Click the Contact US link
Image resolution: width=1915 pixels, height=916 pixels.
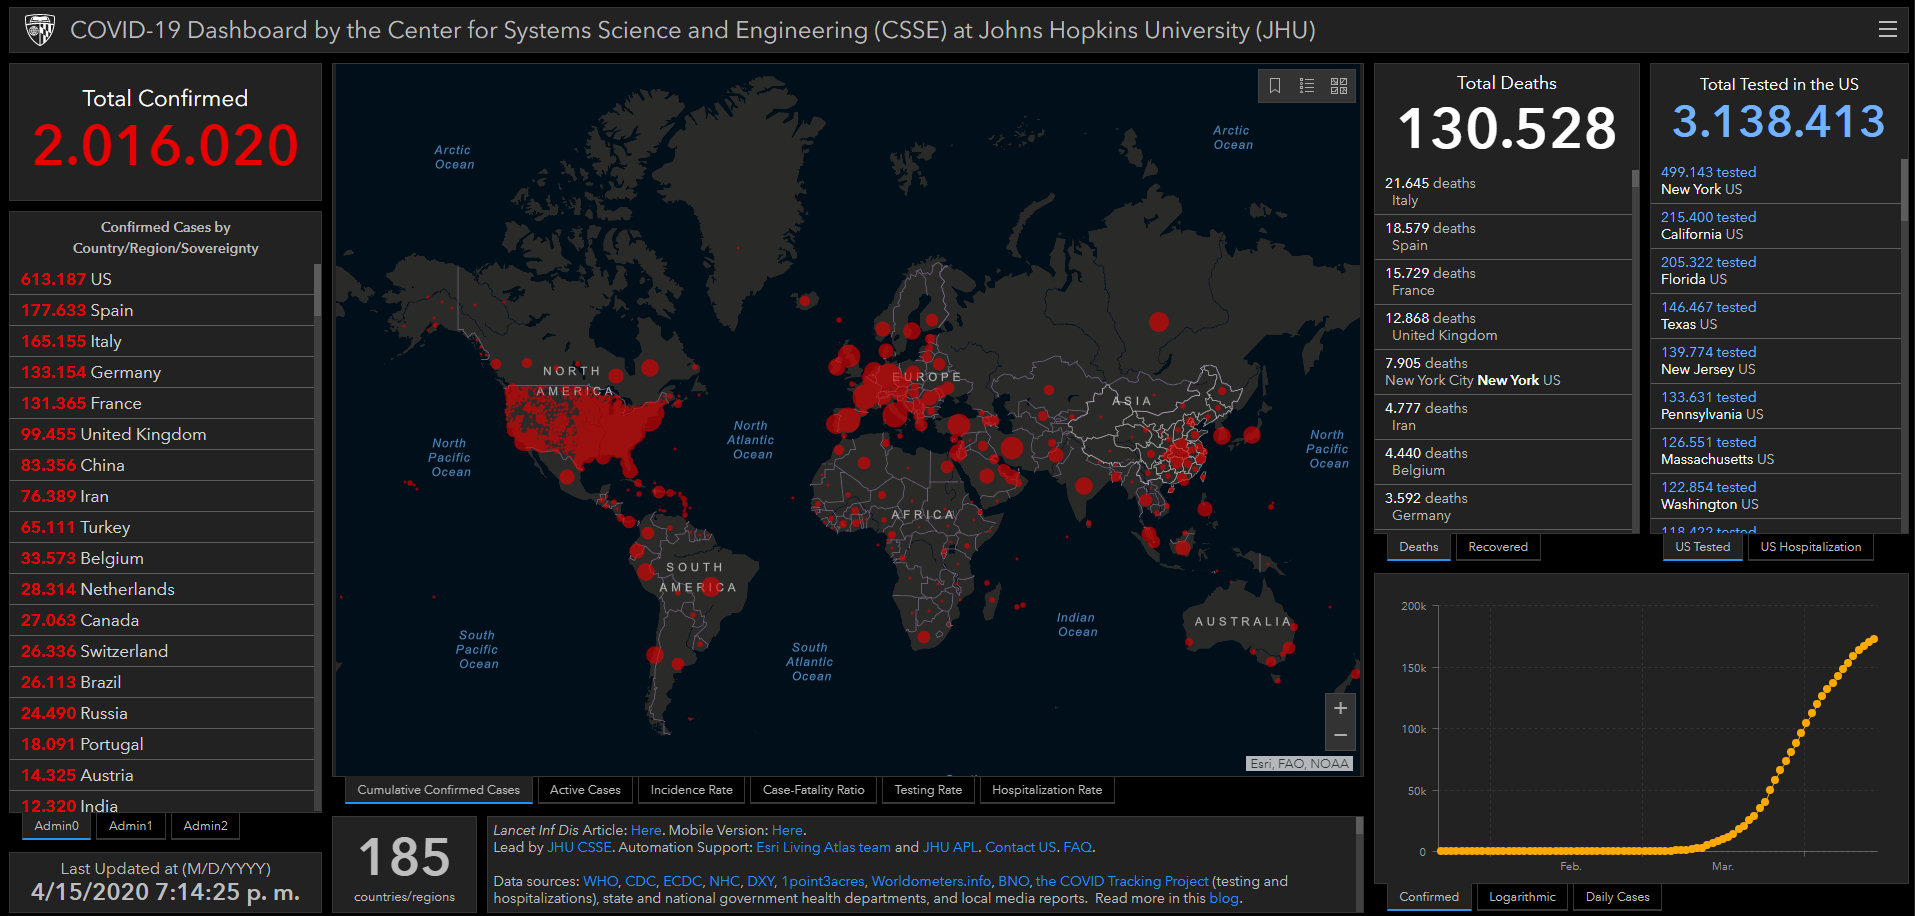click(1020, 847)
